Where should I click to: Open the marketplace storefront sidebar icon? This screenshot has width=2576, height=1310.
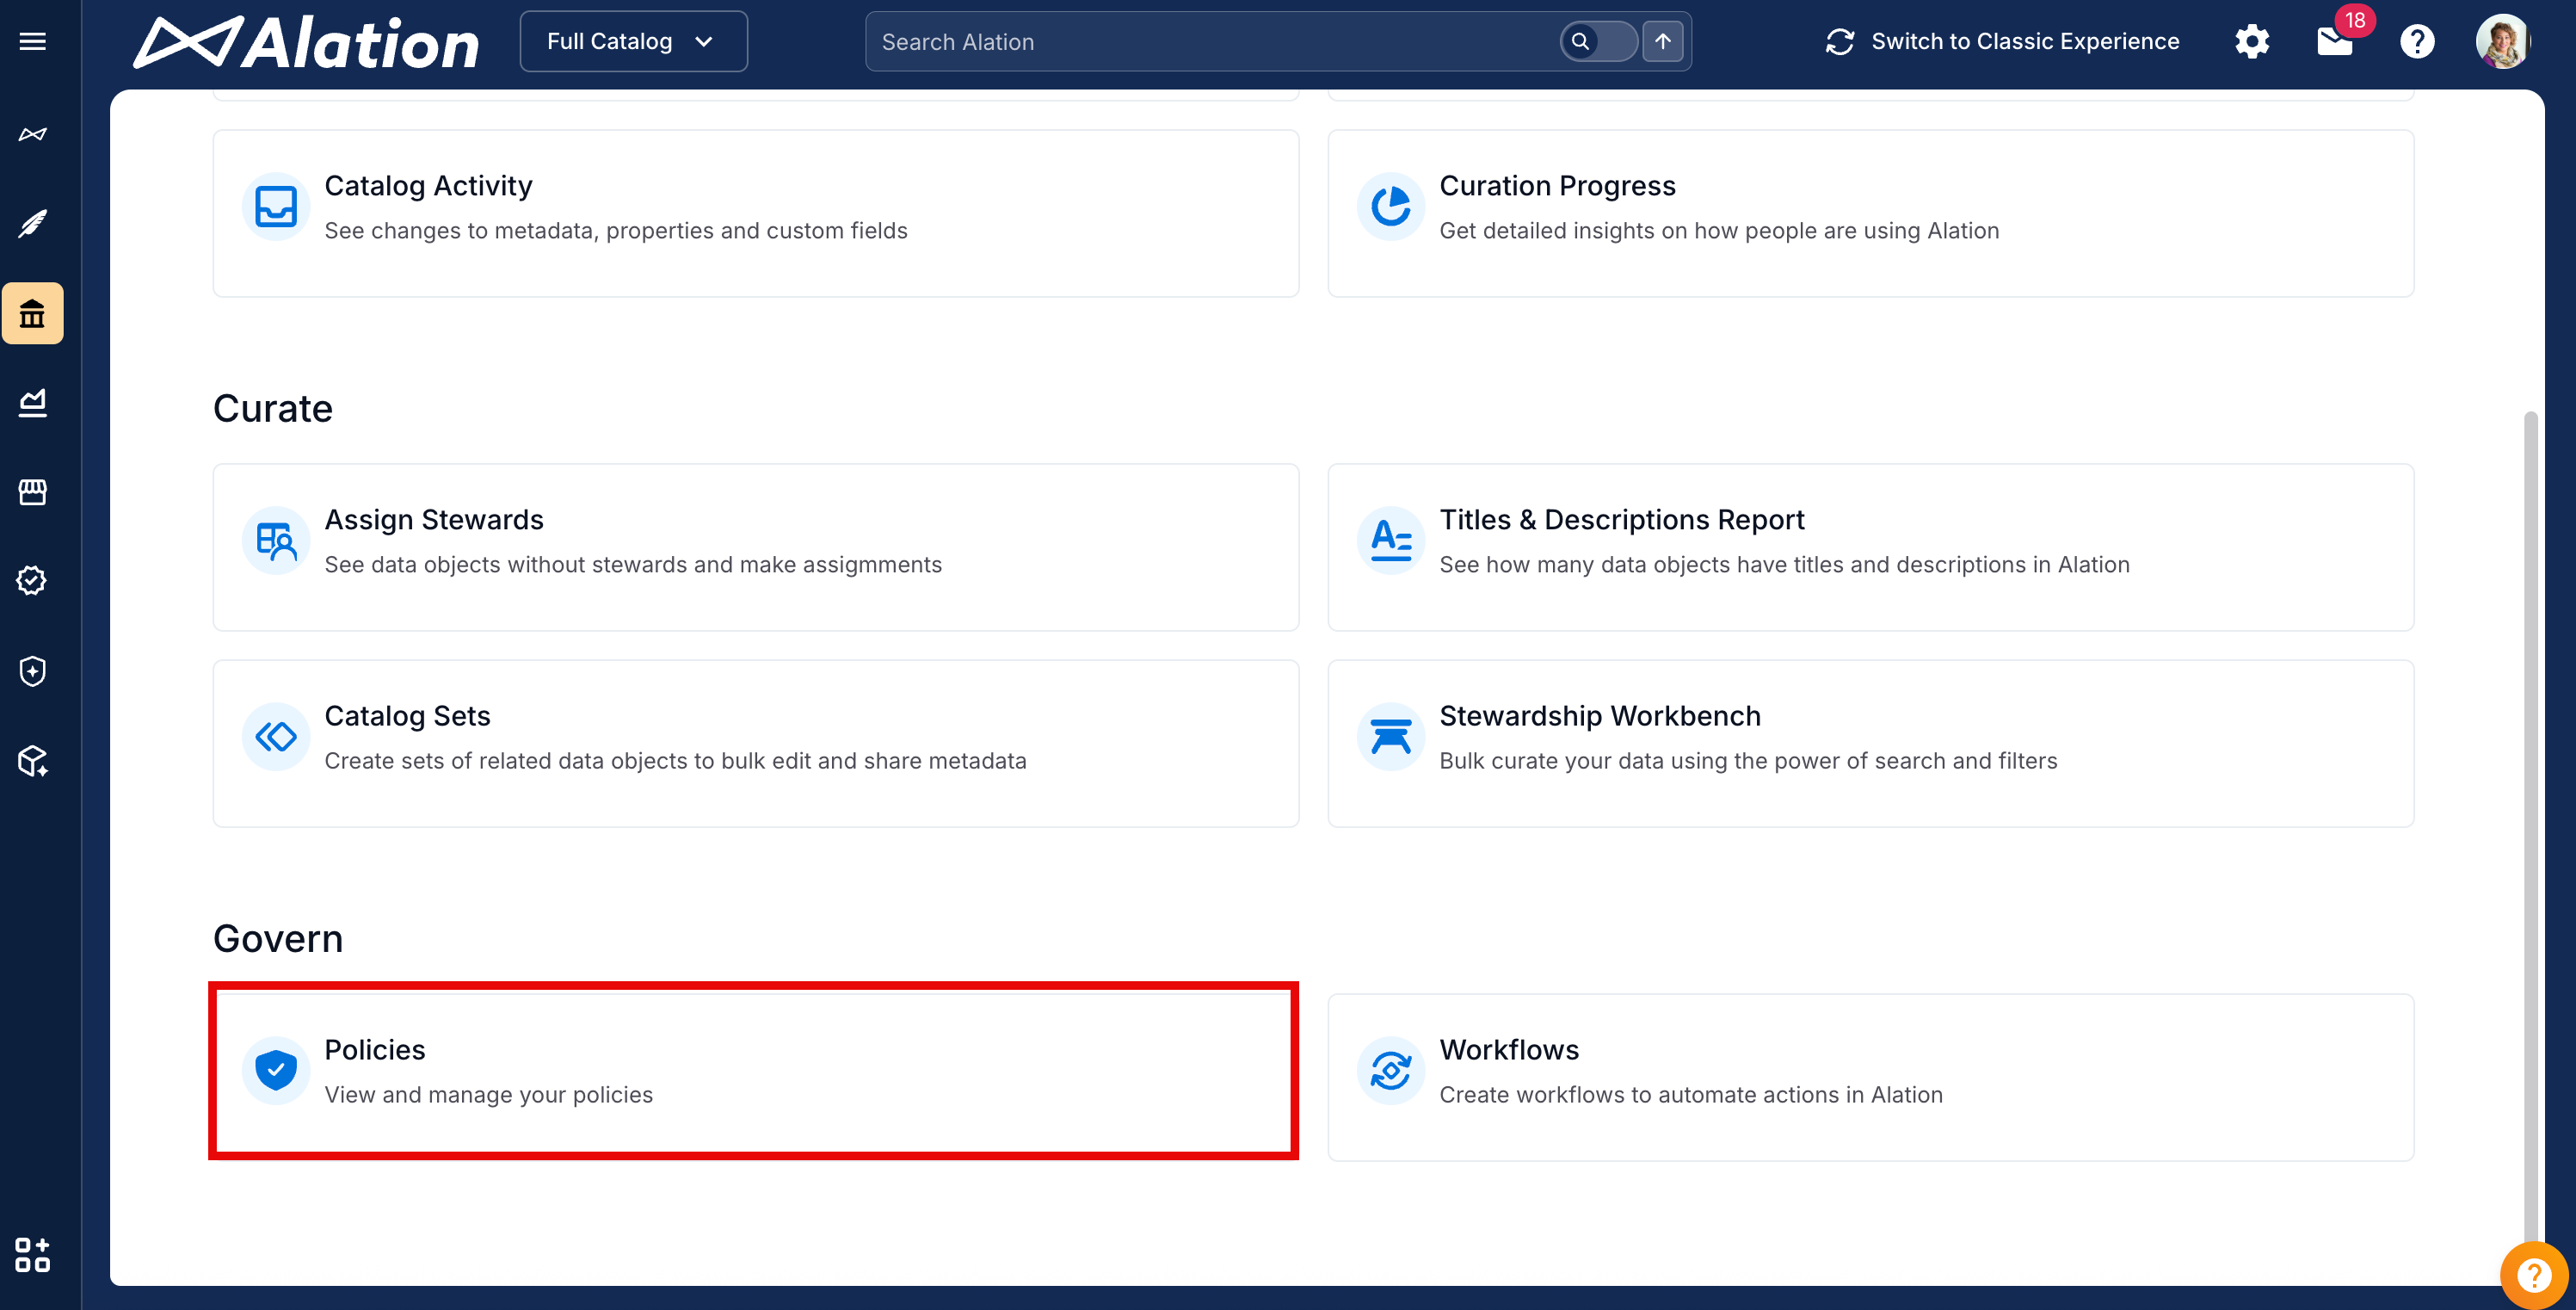[32, 492]
